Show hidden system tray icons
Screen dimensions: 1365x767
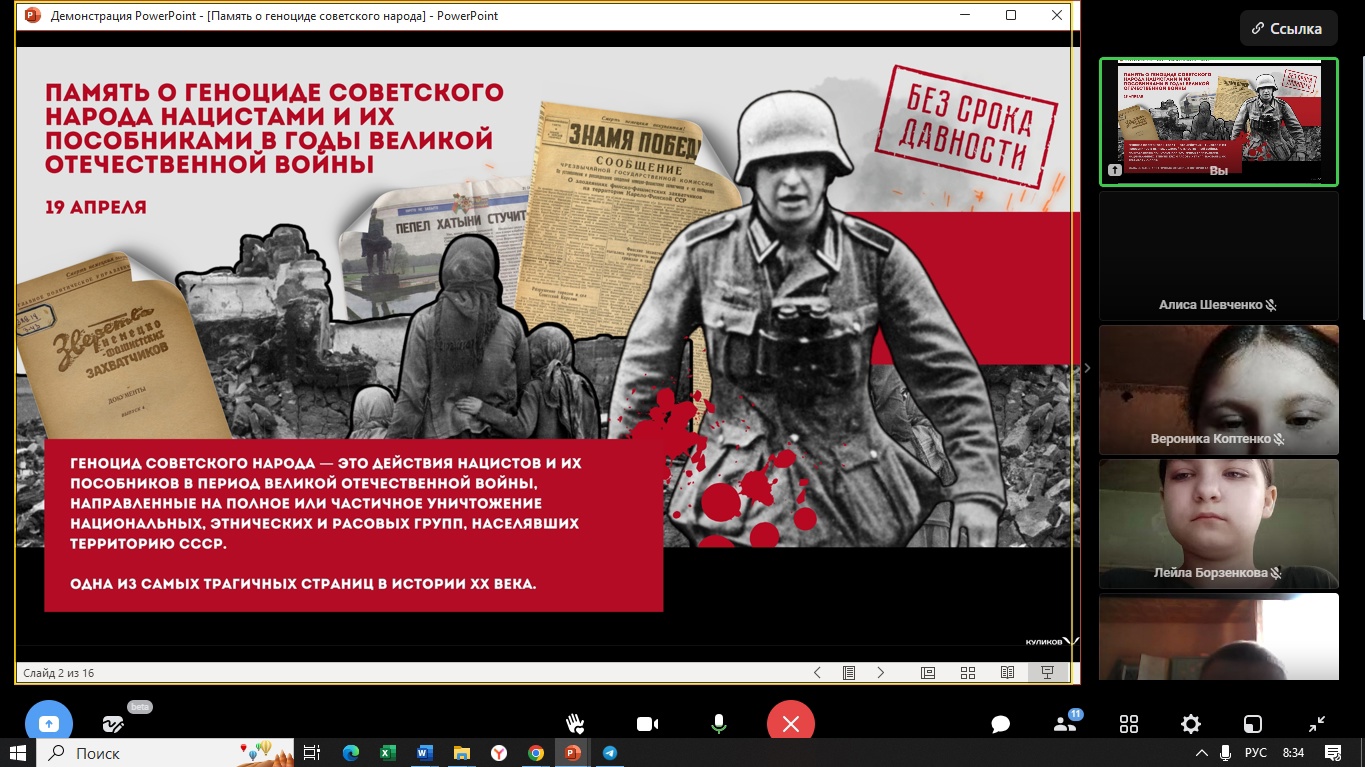1201,752
